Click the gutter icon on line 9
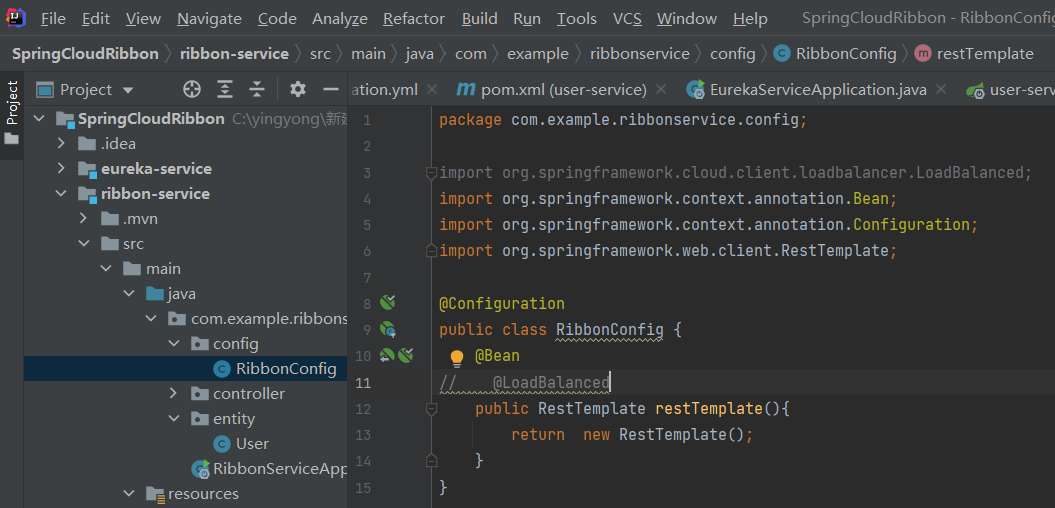Image resolution: width=1055 pixels, height=508 pixels. click(x=387, y=329)
